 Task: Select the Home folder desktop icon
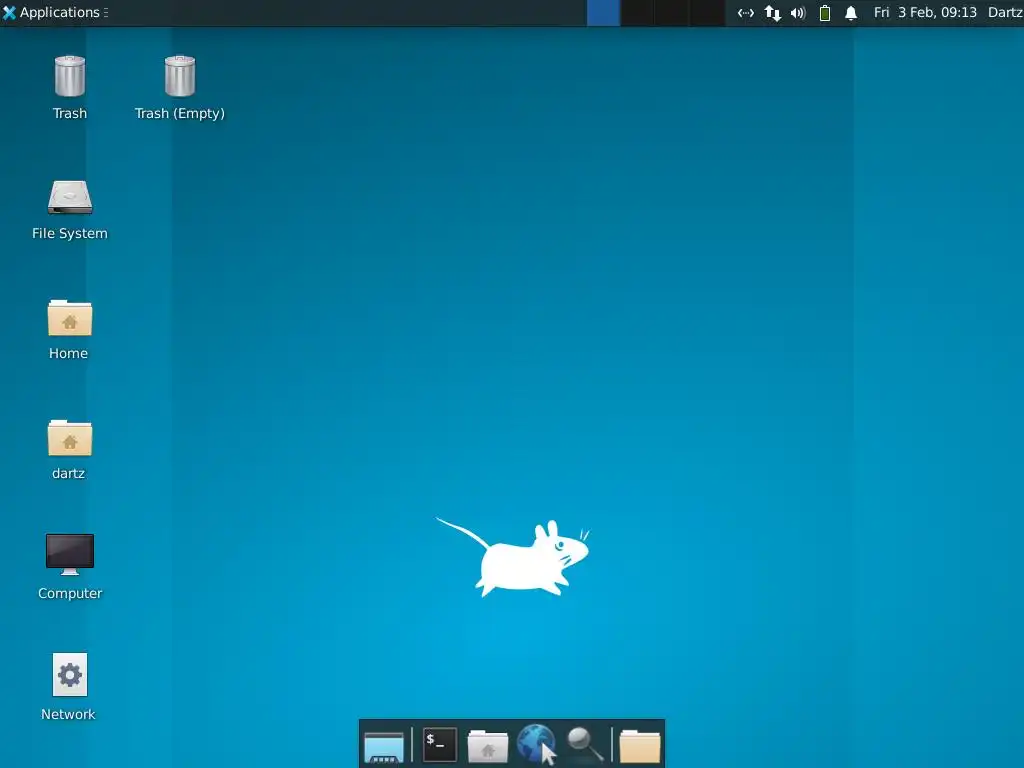coord(69,330)
